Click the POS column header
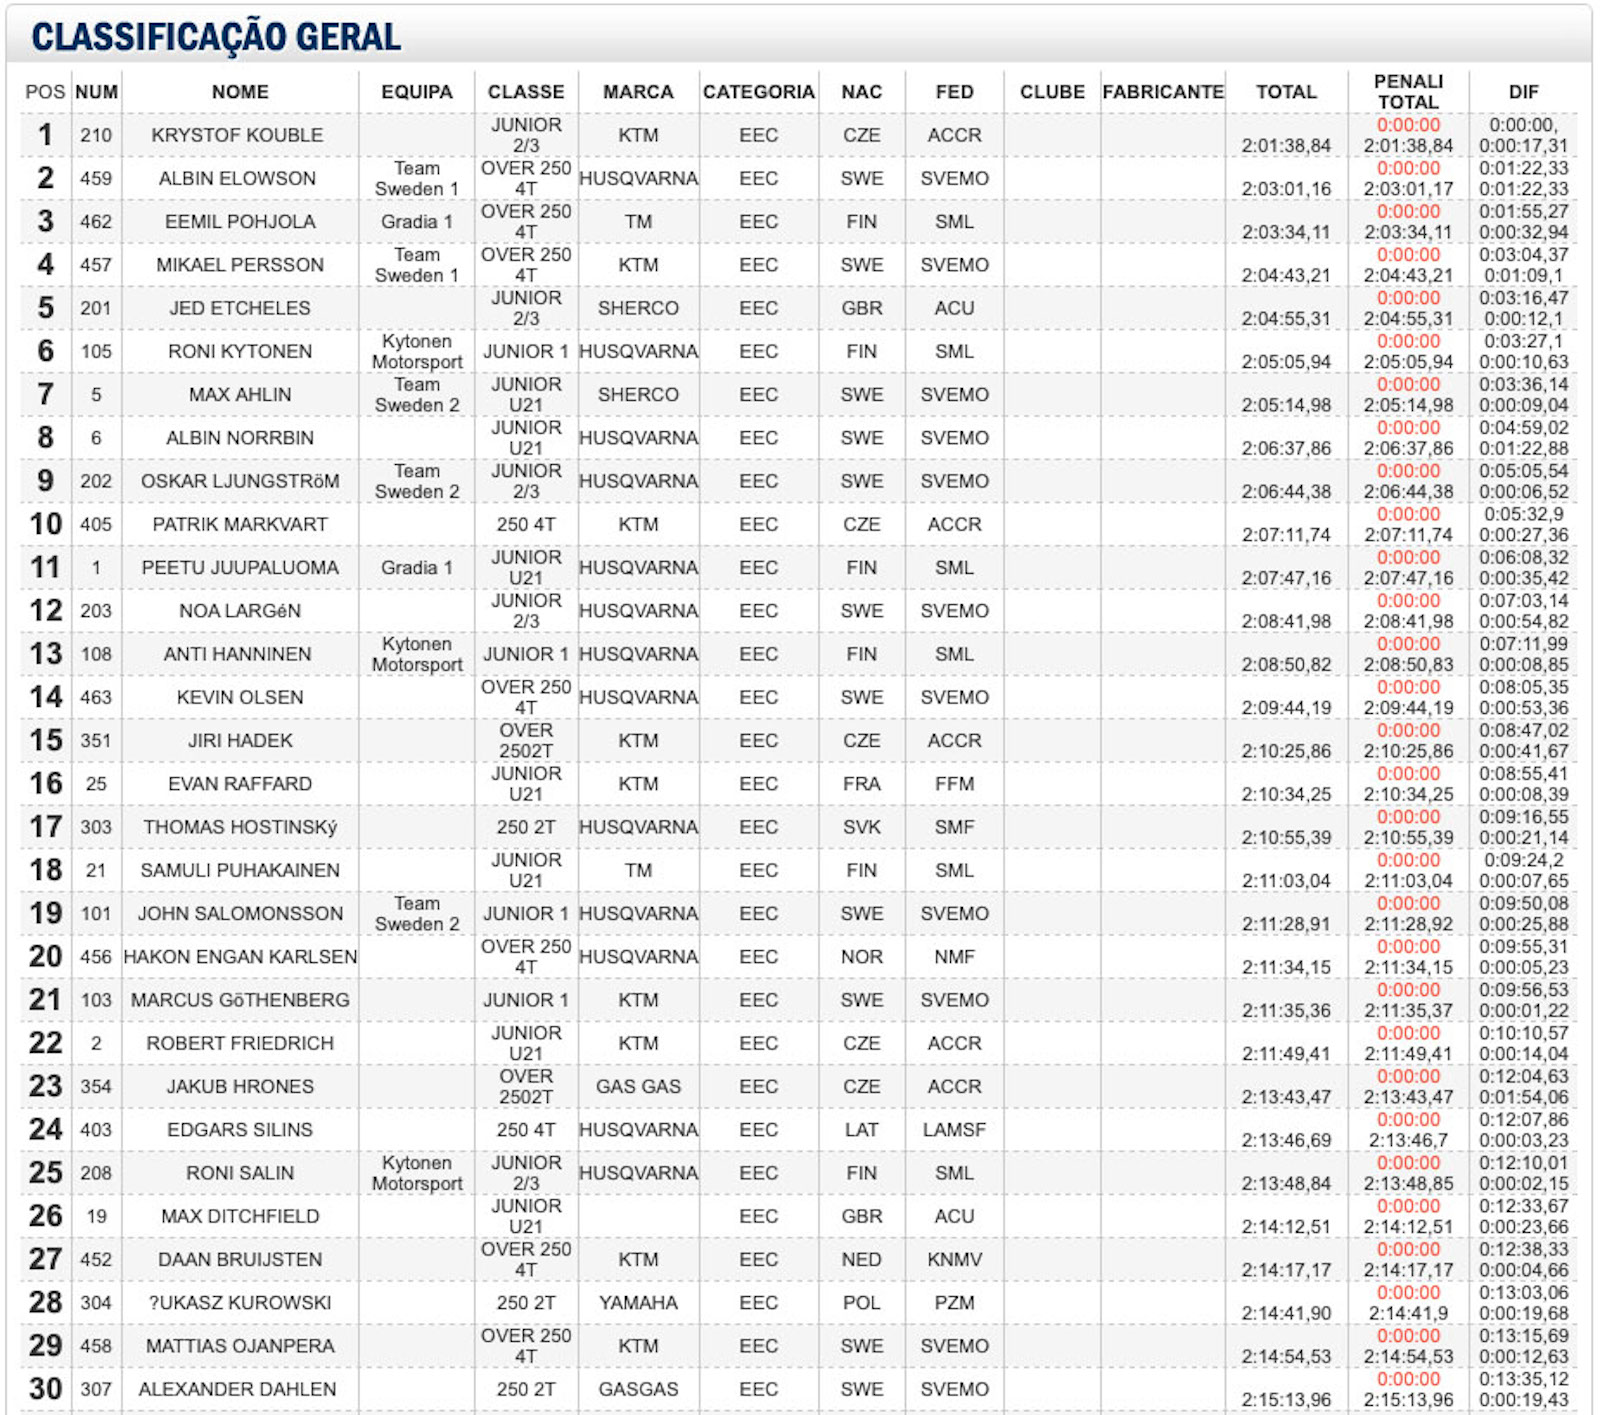The image size is (1600, 1415). tap(45, 92)
